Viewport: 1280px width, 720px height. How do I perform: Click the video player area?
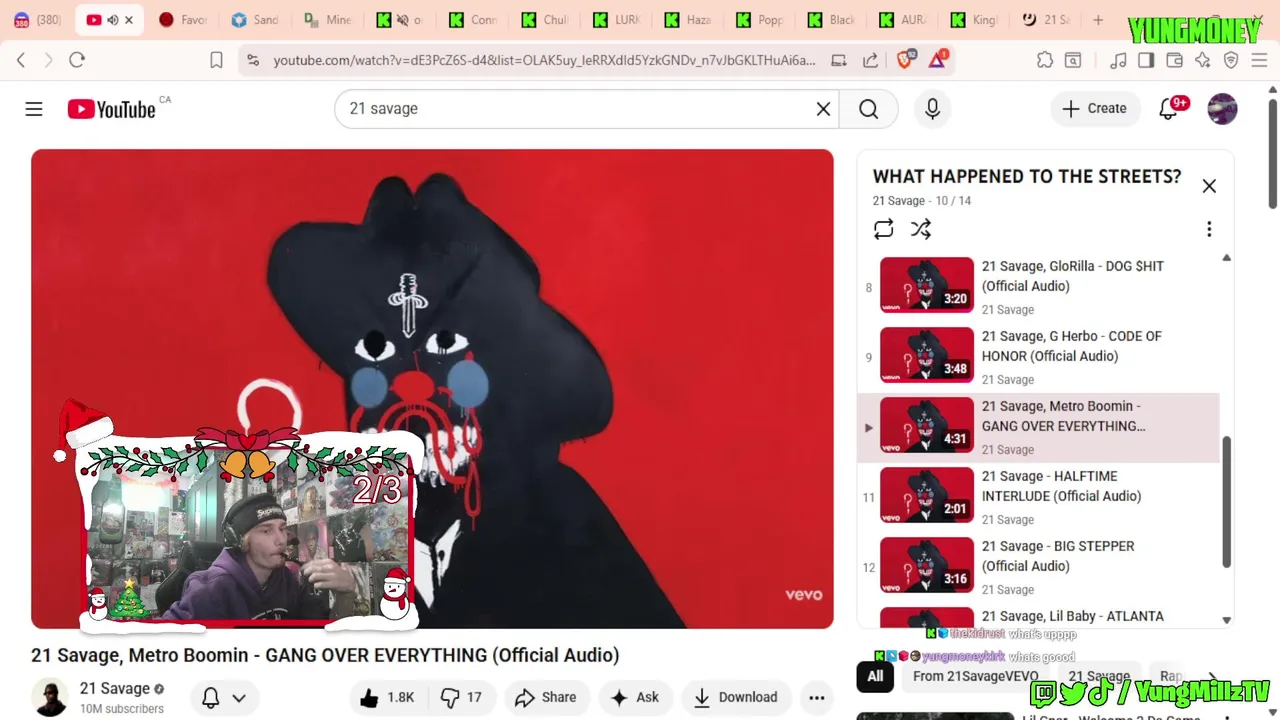click(432, 389)
